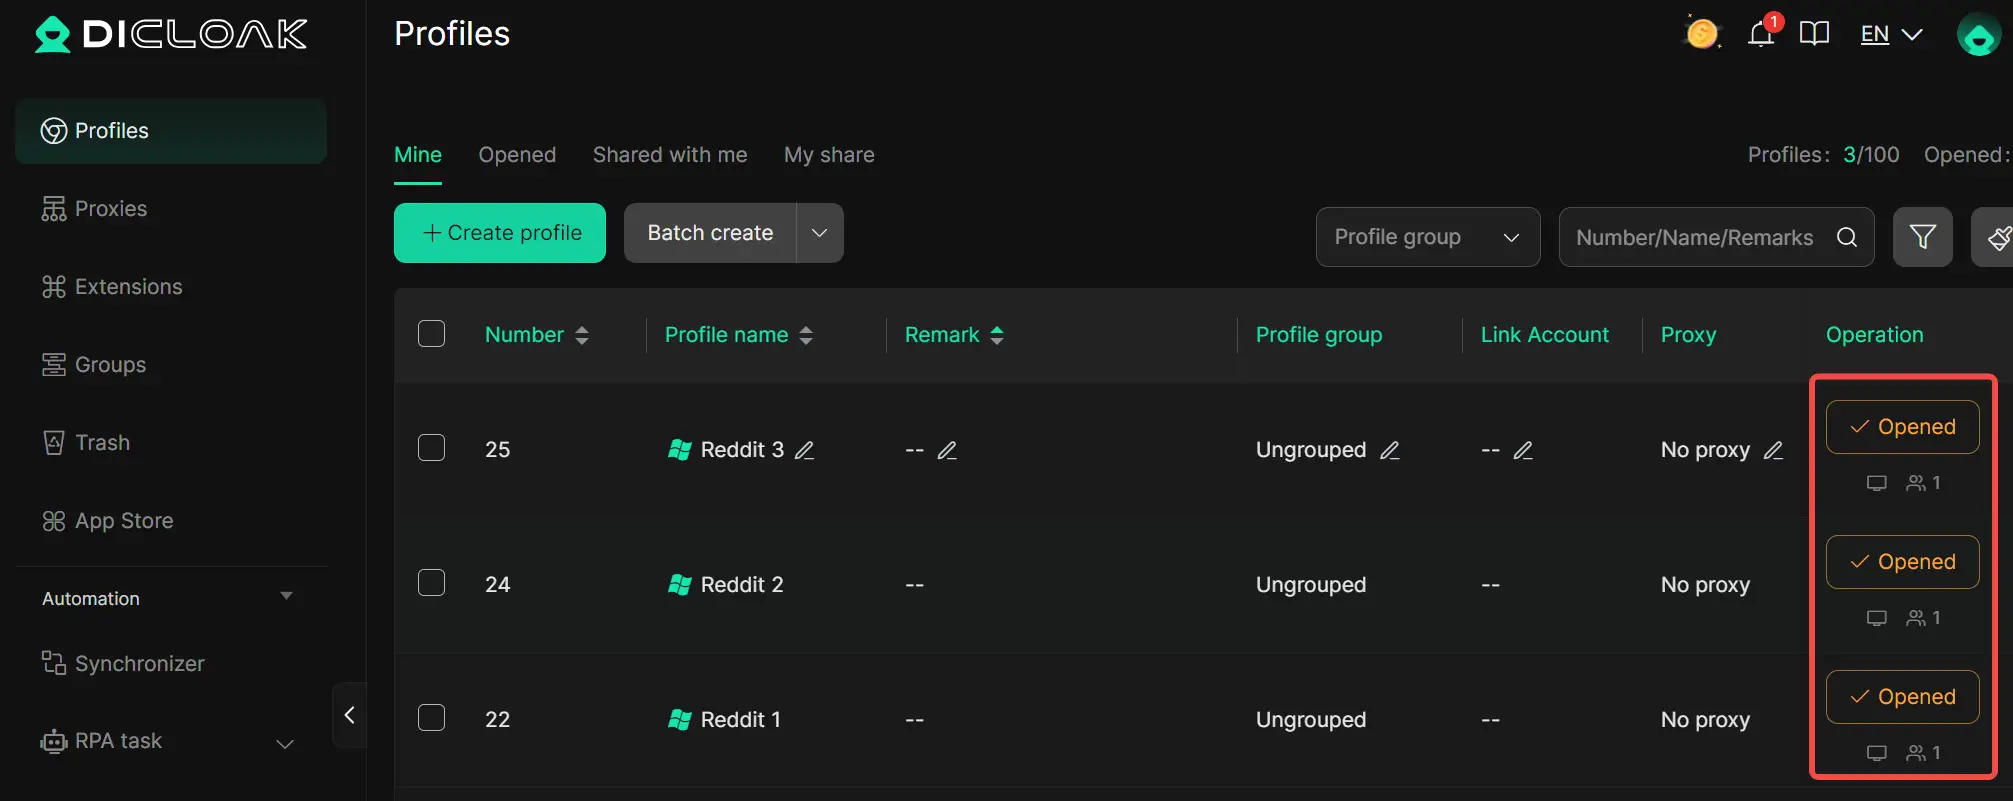The width and height of the screenshot is (2013, 801).
Task: Expand the Batch create dropdown arrow
Action: [819, 233]
